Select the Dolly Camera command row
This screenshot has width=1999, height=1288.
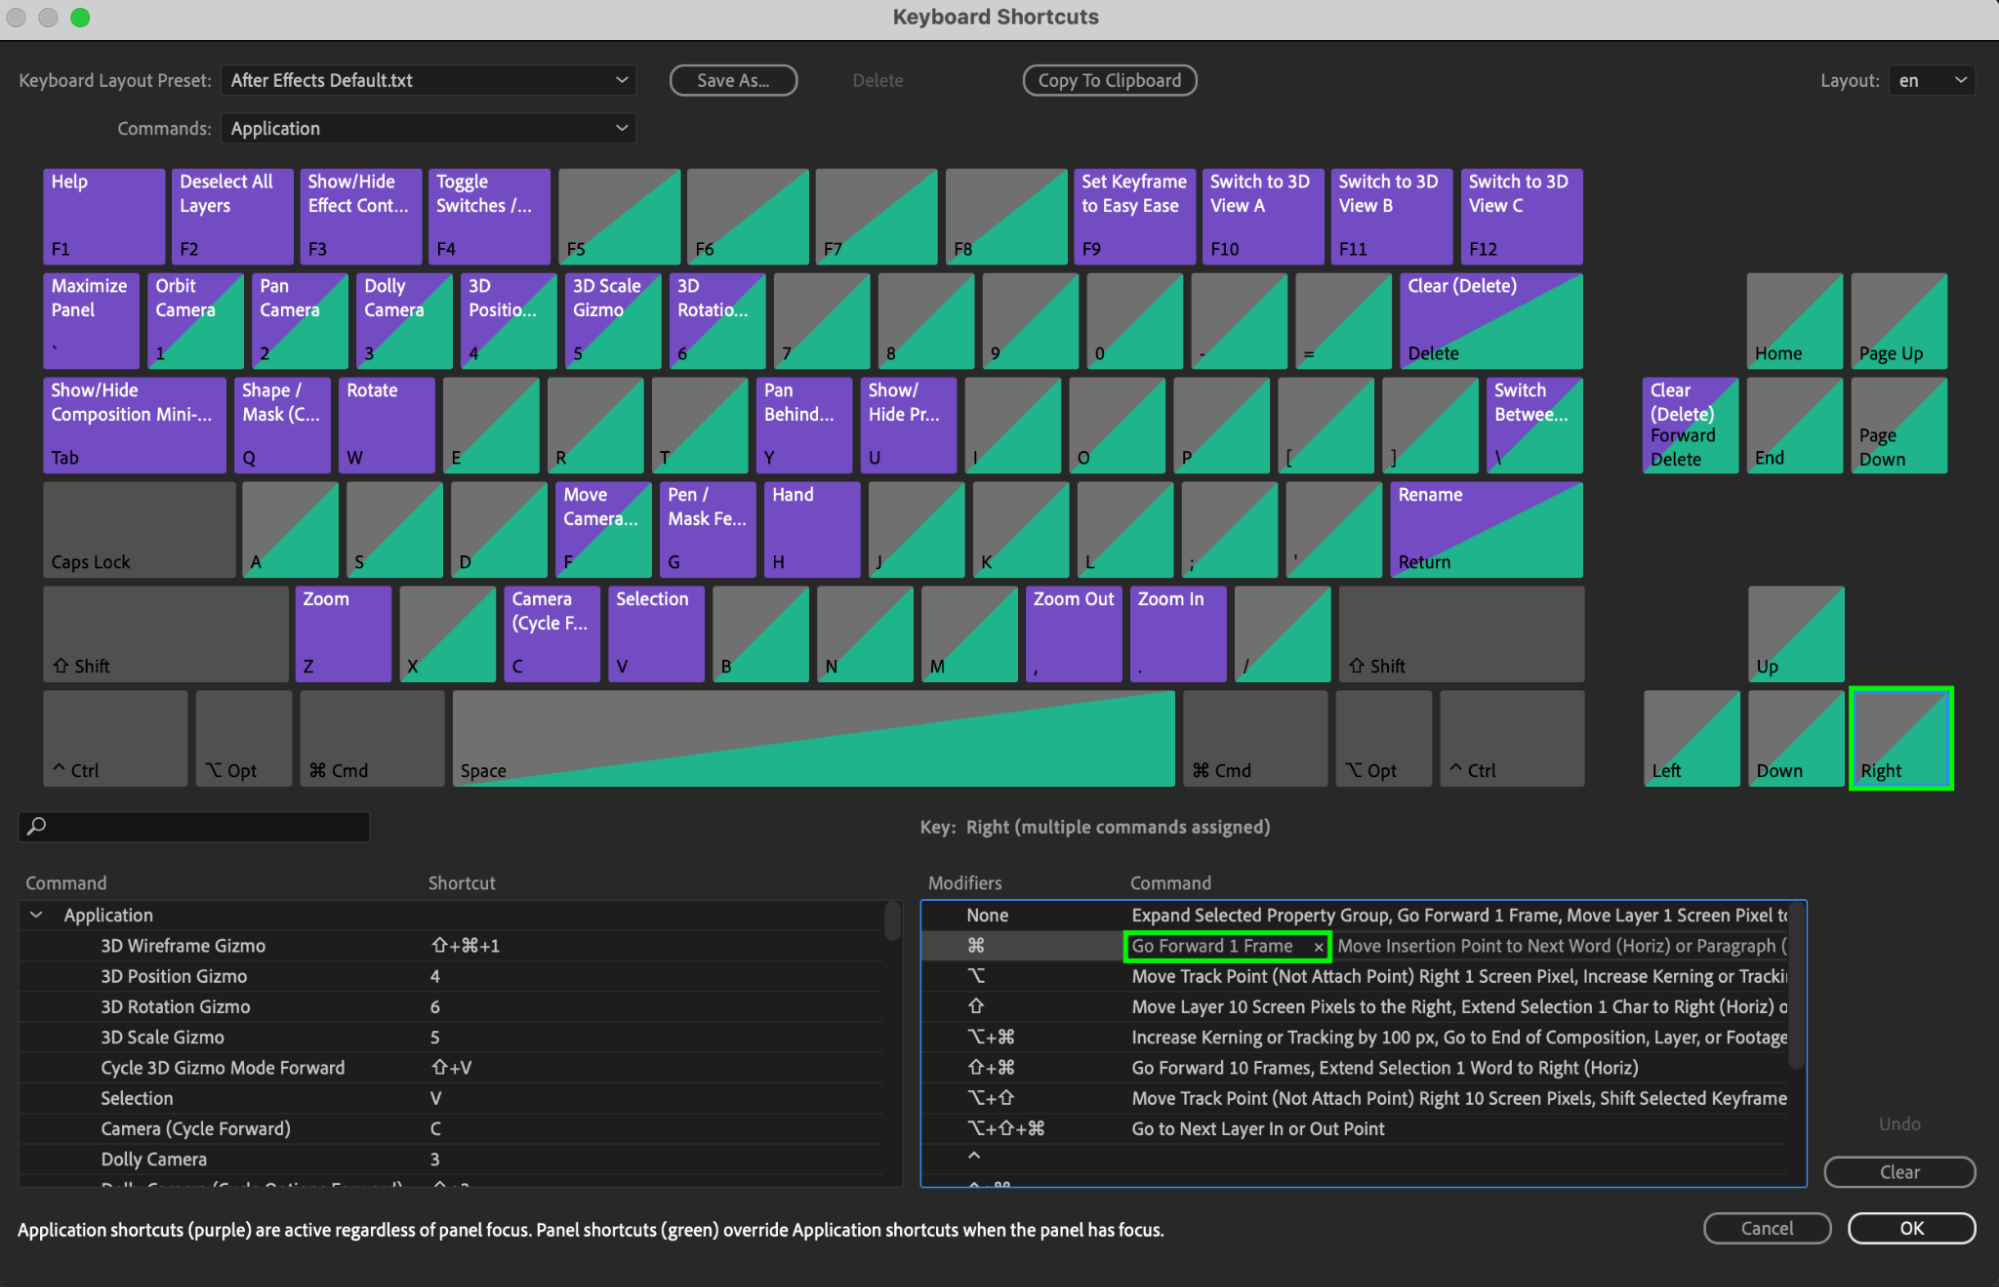[x=154, y=1159]
